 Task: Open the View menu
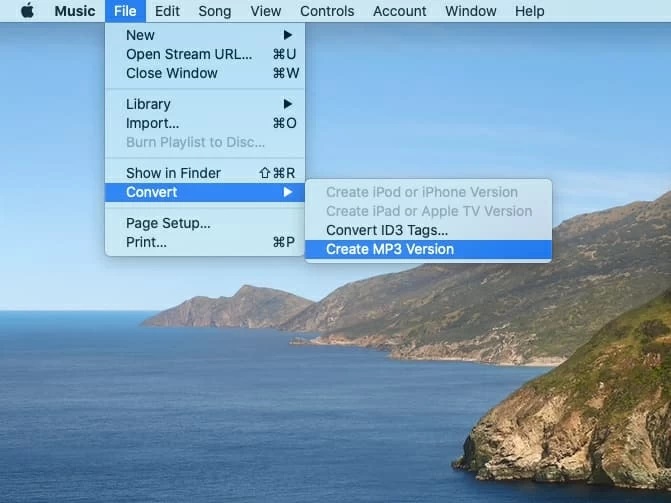[265, 11]
